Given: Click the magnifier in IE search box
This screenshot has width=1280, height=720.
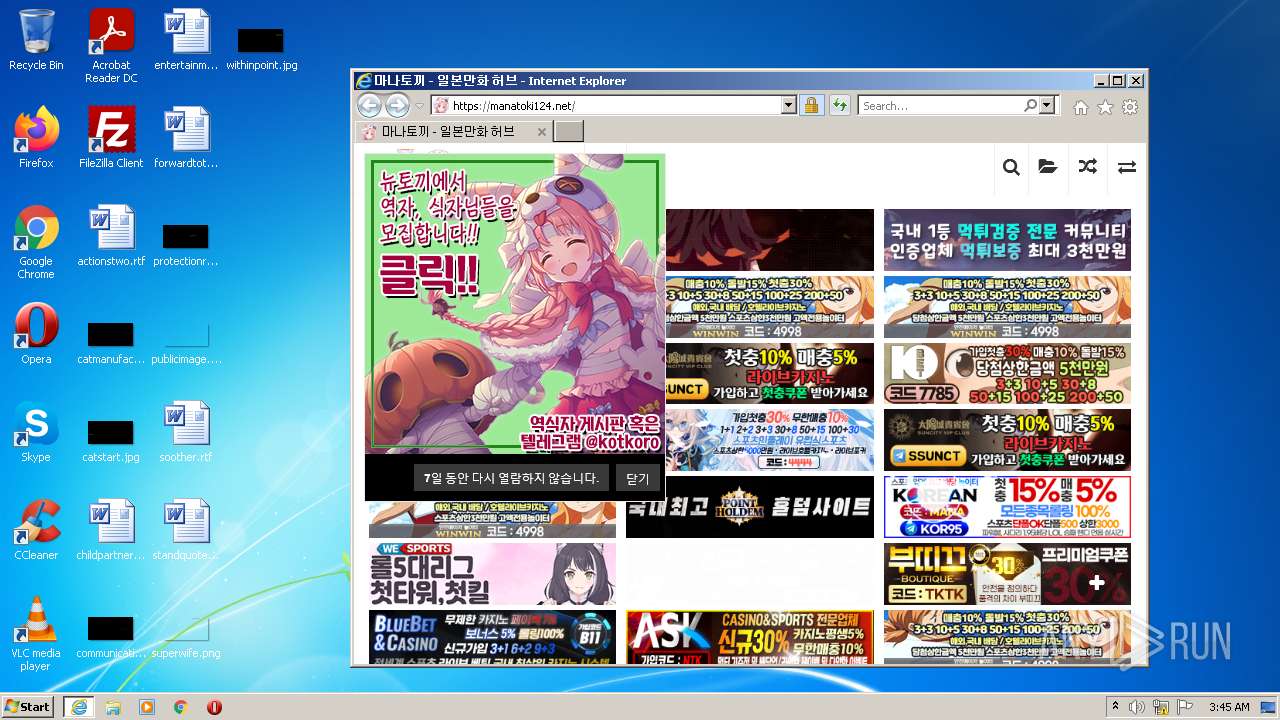Looking at the screenshot, I should click(1030, 105).
